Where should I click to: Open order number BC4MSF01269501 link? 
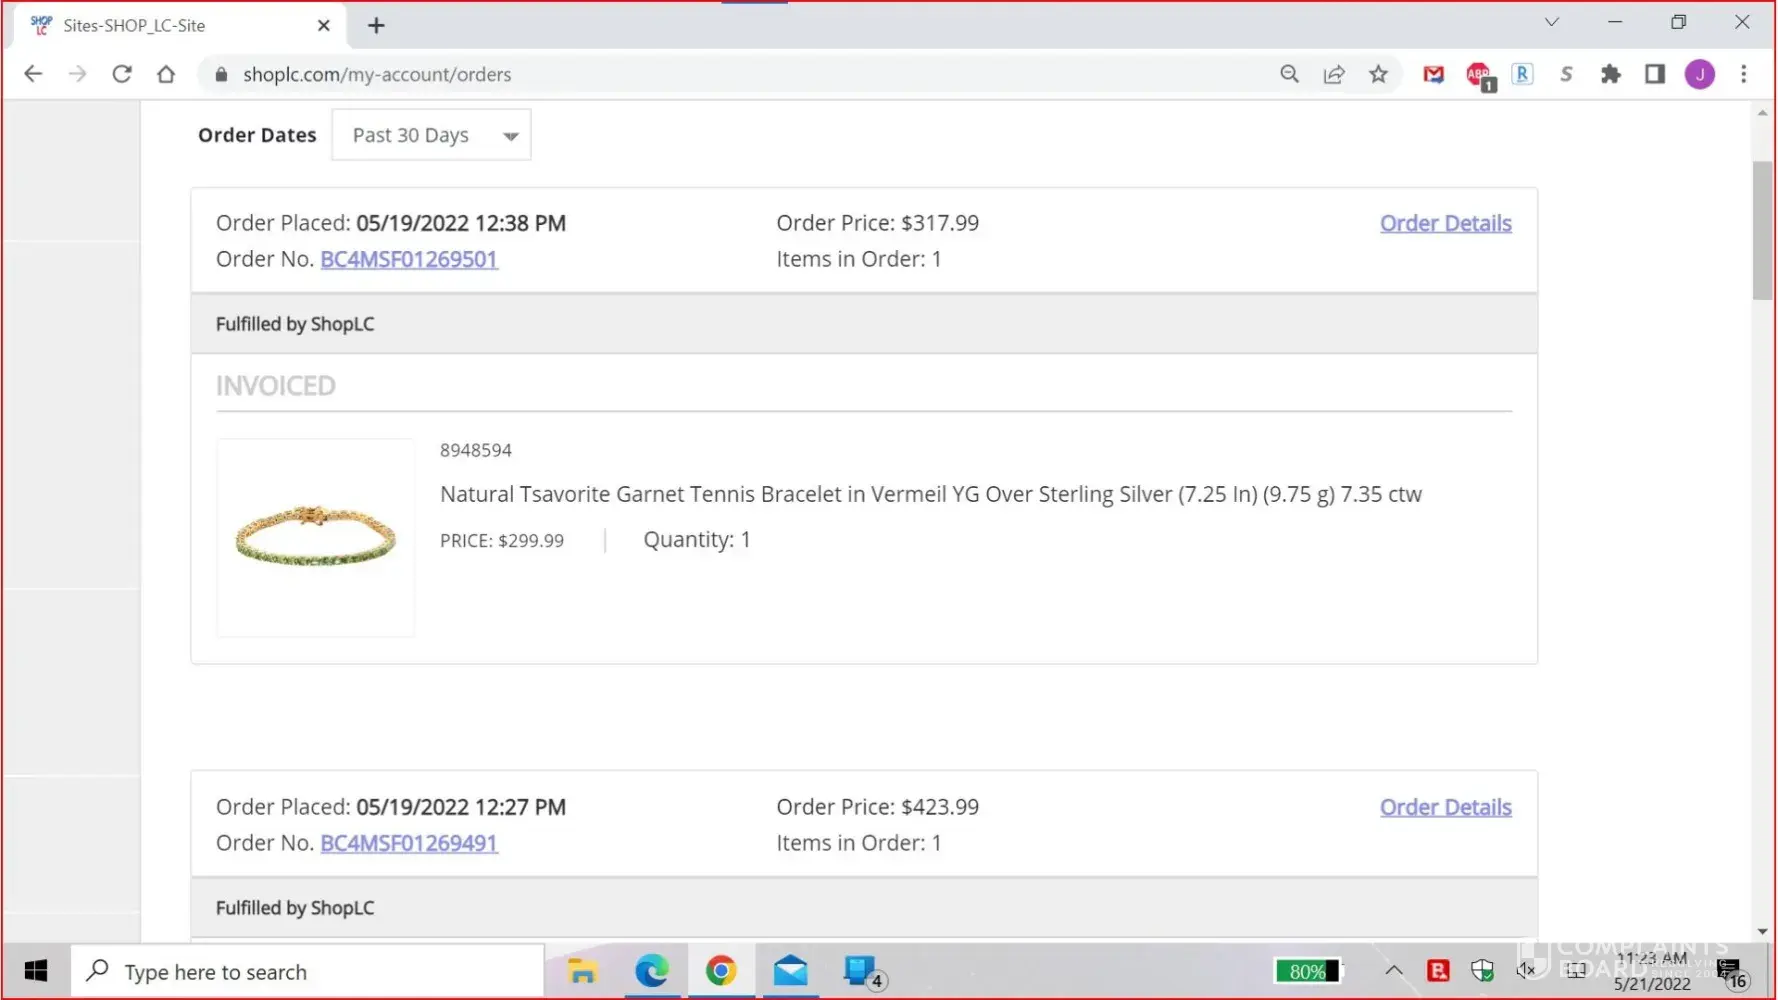(x=408, y=259)
